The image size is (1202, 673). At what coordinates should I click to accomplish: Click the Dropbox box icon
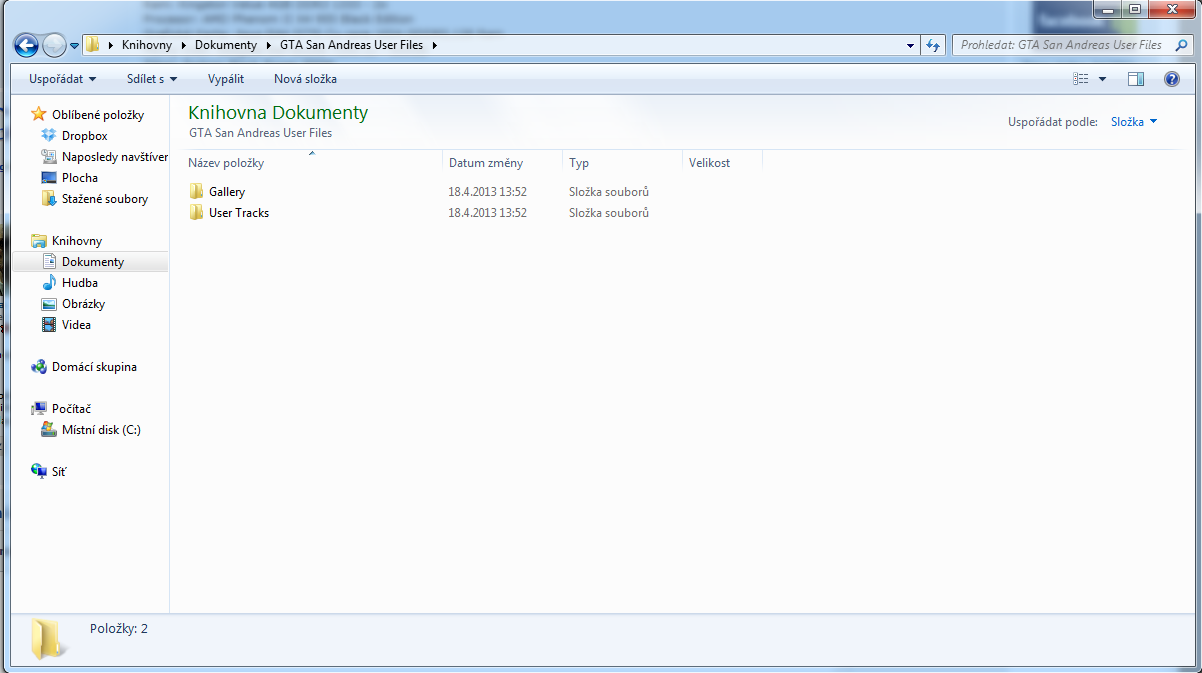click(x=49, y=135)
